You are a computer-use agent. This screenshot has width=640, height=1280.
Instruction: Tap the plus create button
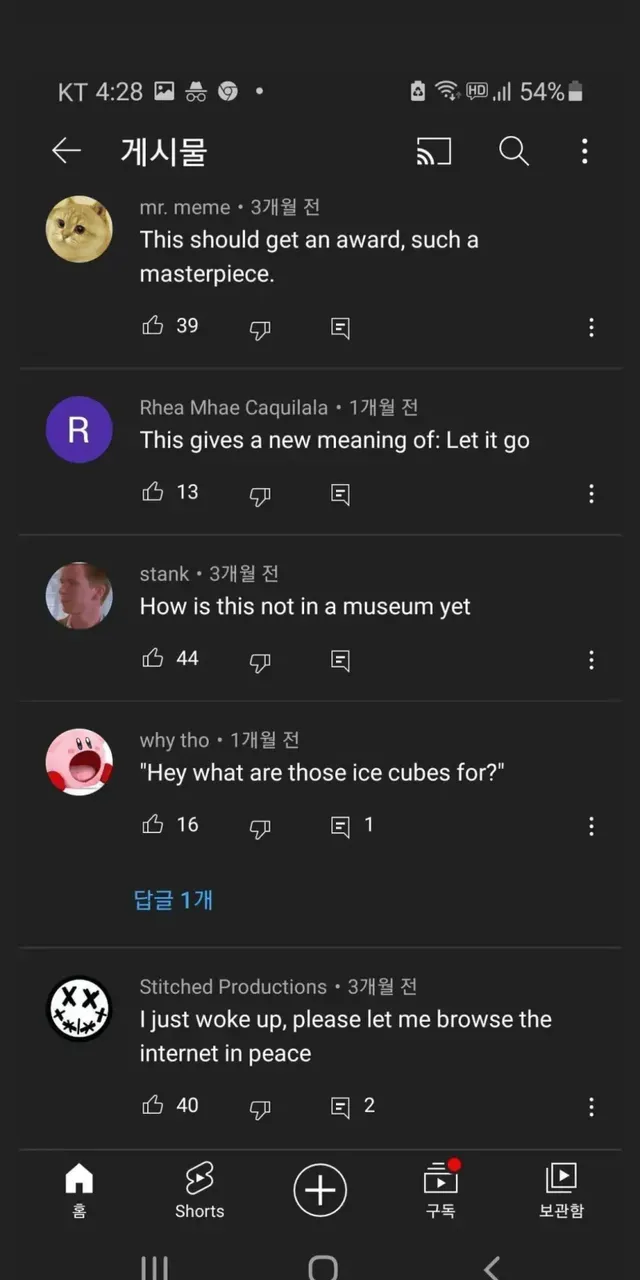(x=320, y=1191)
